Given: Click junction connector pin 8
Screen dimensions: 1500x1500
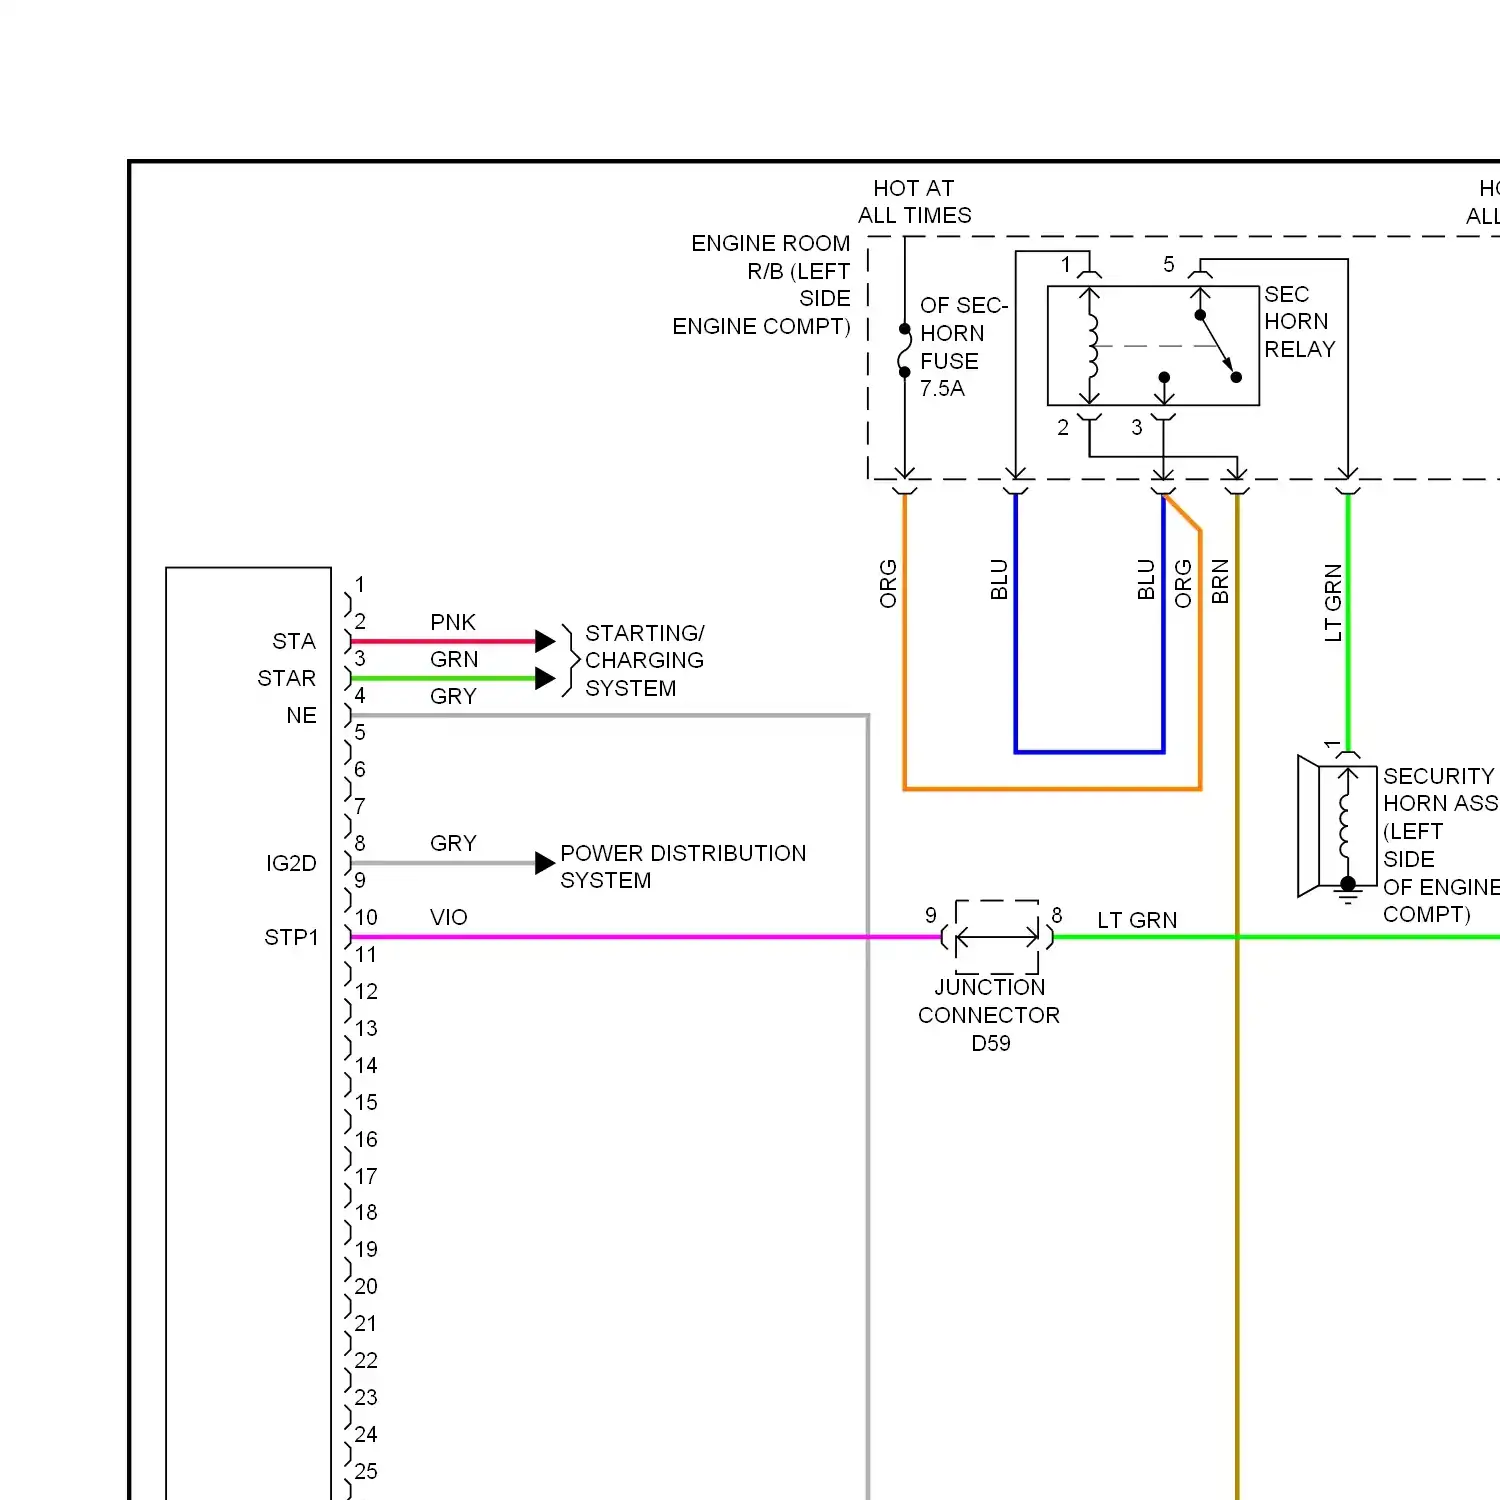Looking at the screenshot, I should click(1057, 915).
